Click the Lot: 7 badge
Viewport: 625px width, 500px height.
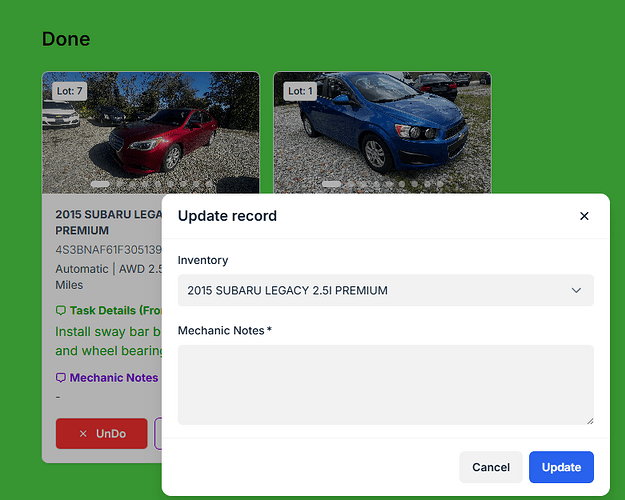pos(69,91)
